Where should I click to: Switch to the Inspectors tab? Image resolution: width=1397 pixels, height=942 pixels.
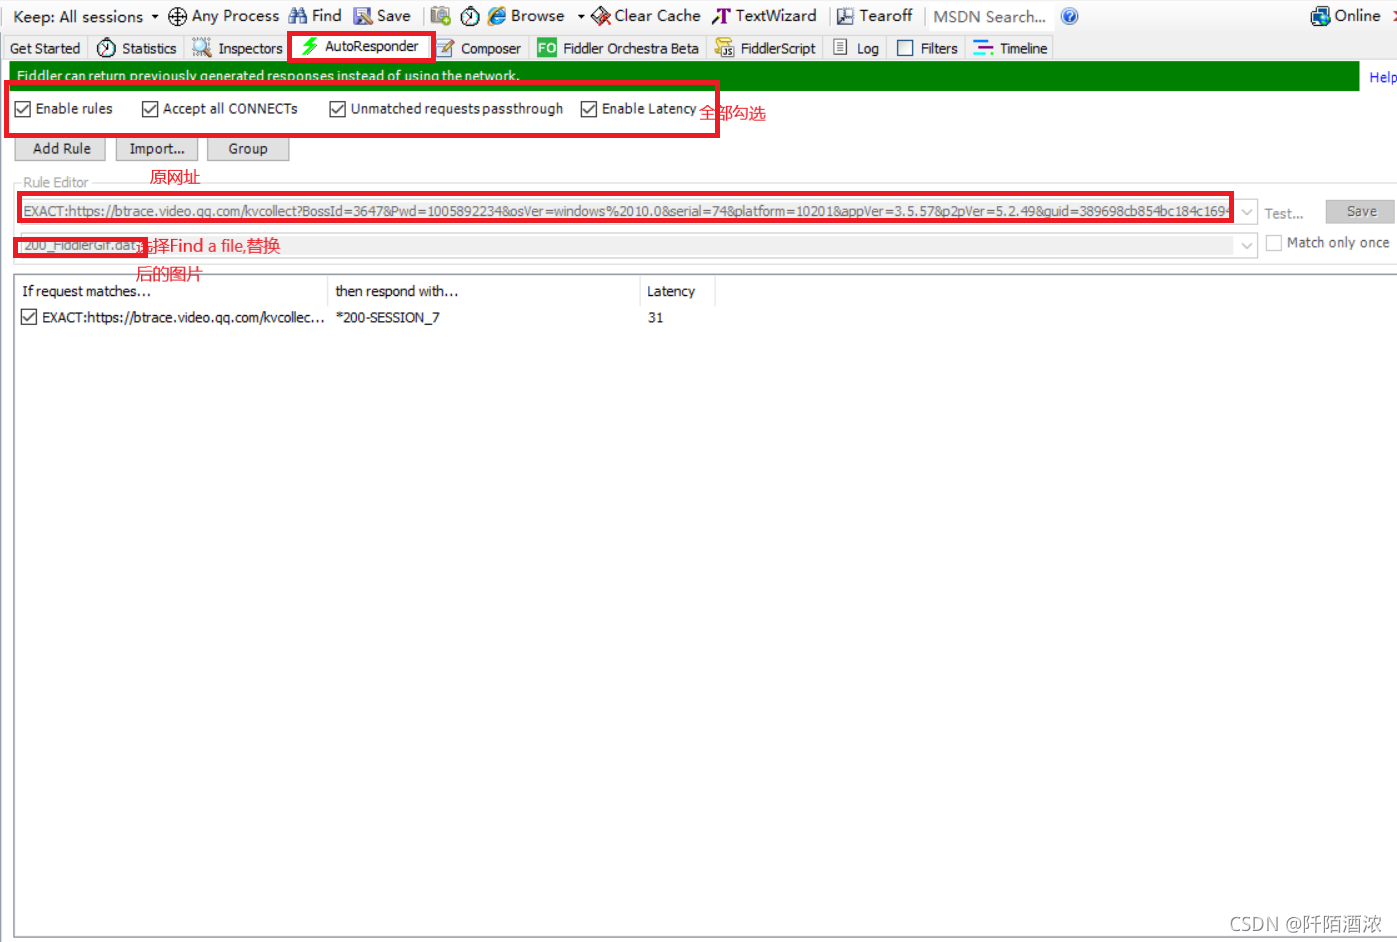pos(238,48)
